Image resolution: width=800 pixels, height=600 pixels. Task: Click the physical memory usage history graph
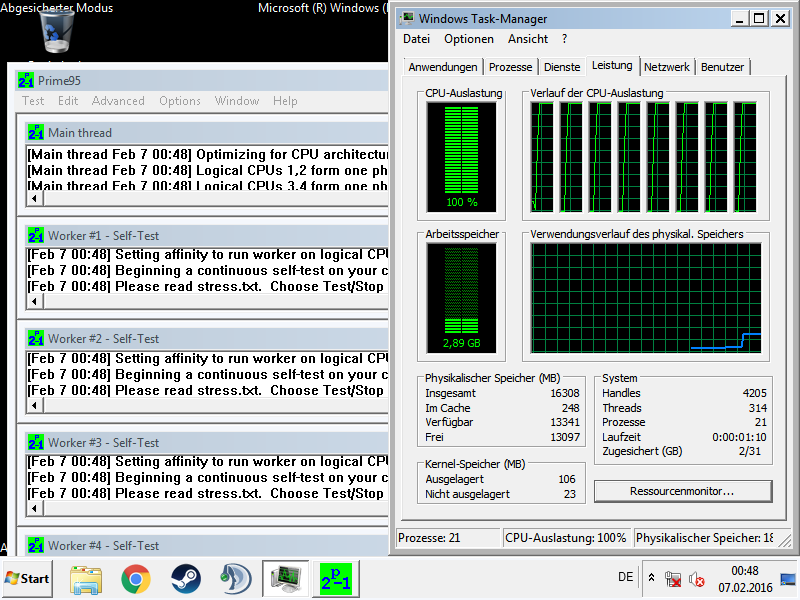[x=646, y=298]
